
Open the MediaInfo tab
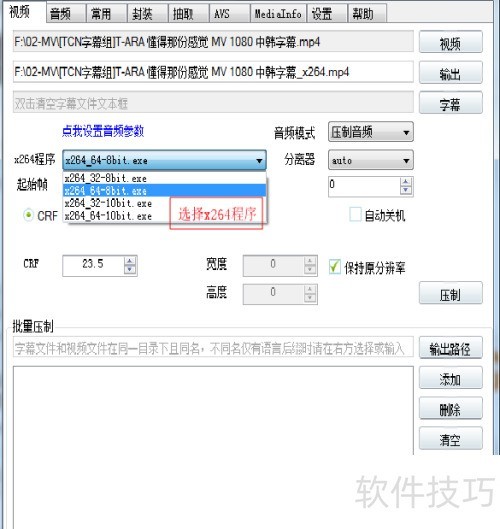278,14
